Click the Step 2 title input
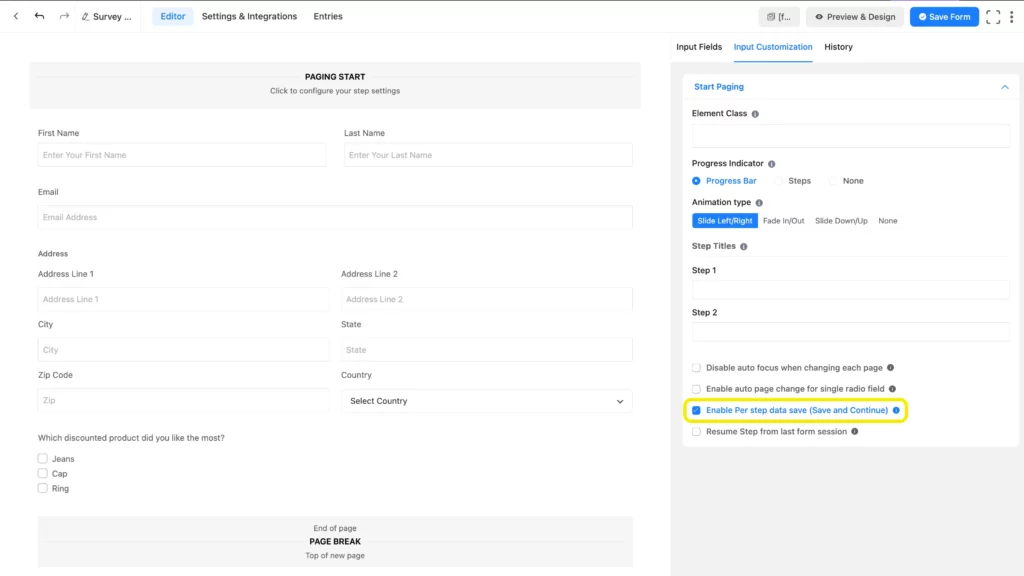This screenshot has height=576, width=1024. pyautogui.click(x=850, y=332)
